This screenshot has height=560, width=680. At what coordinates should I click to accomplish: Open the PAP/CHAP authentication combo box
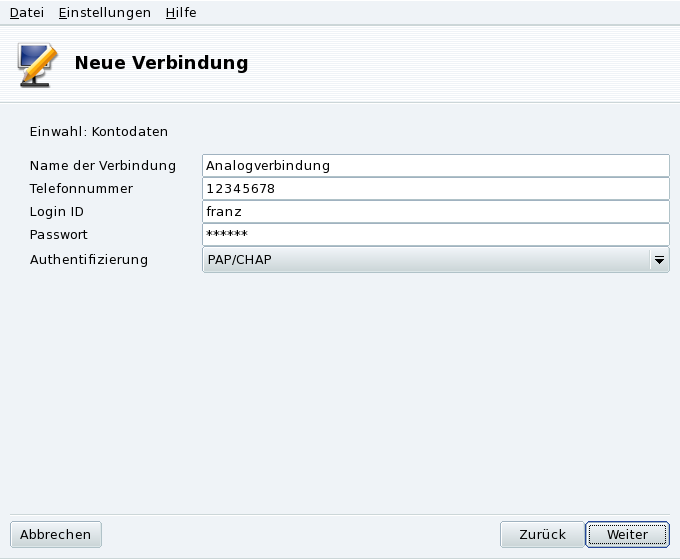(x=425, y=260)
